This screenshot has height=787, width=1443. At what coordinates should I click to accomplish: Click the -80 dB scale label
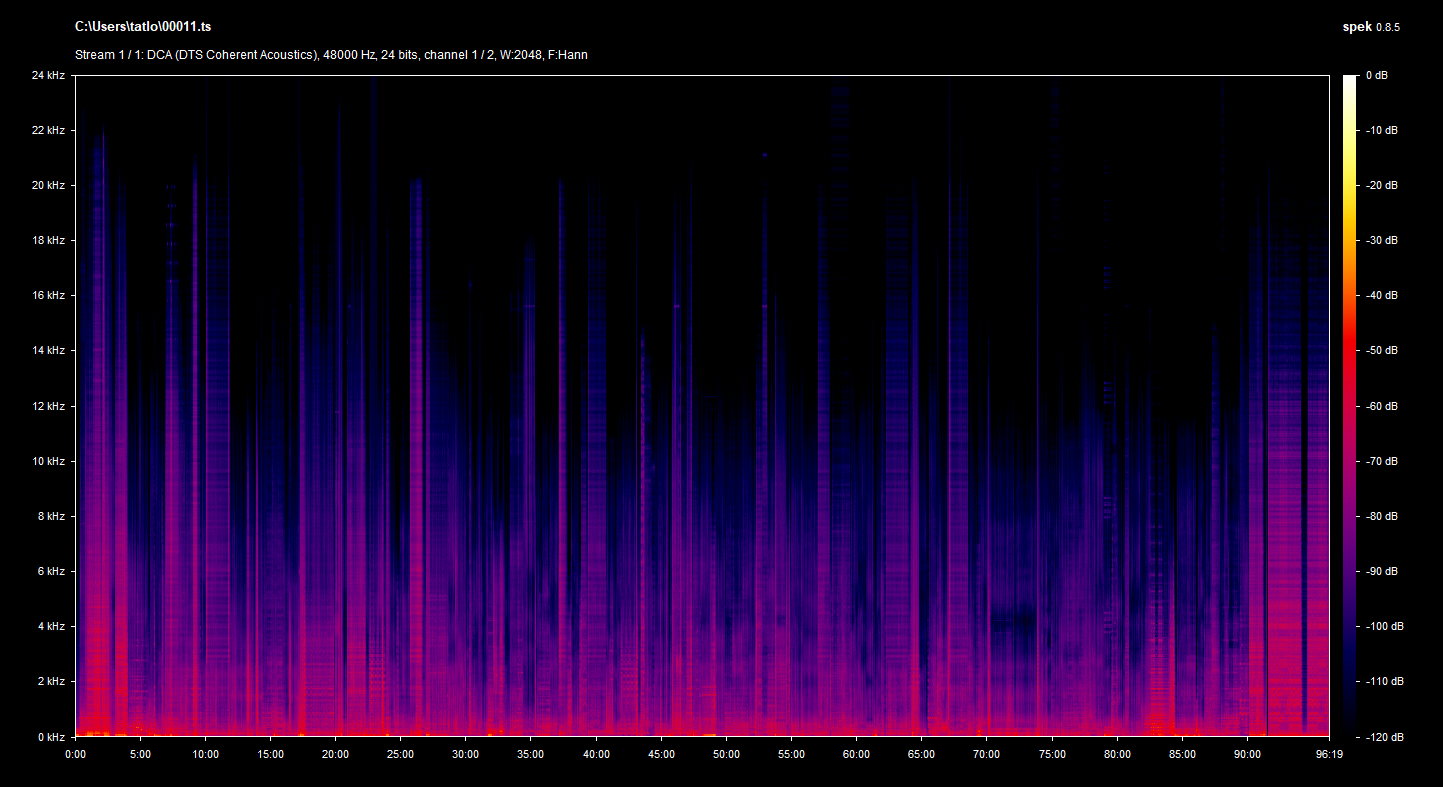(x=1380, y=516)
